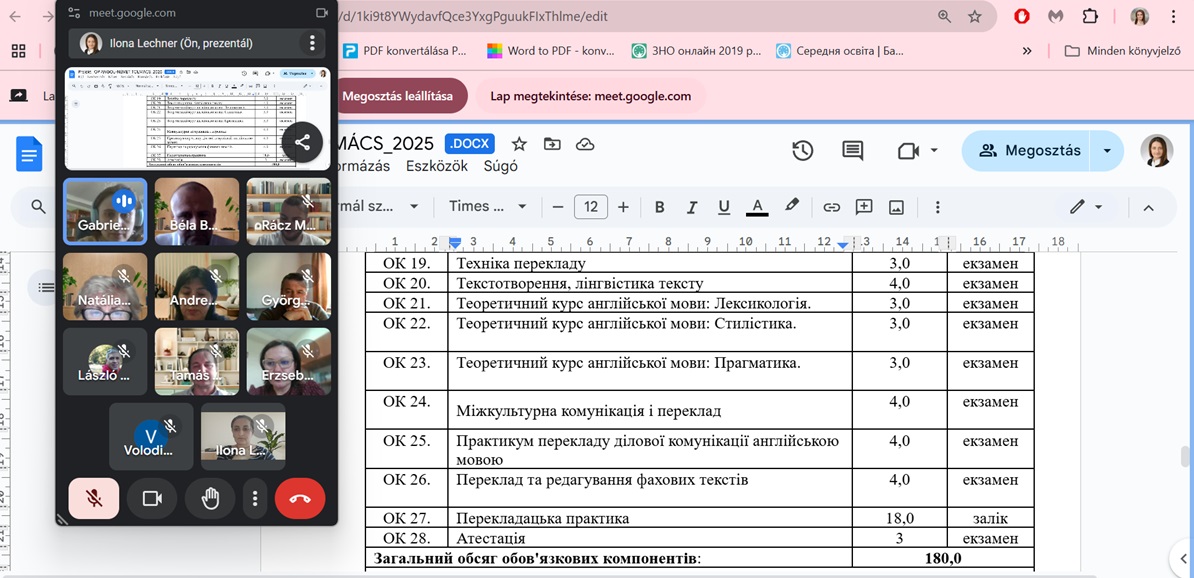Unmute microphone in Meet panel
Image resolution: width=1194 pixels, height=578 pixels.
pyautogui.click(x=94, y=498)
